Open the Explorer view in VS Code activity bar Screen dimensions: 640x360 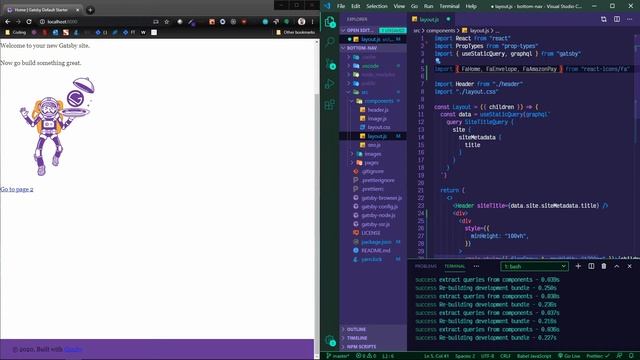point(330,22)
